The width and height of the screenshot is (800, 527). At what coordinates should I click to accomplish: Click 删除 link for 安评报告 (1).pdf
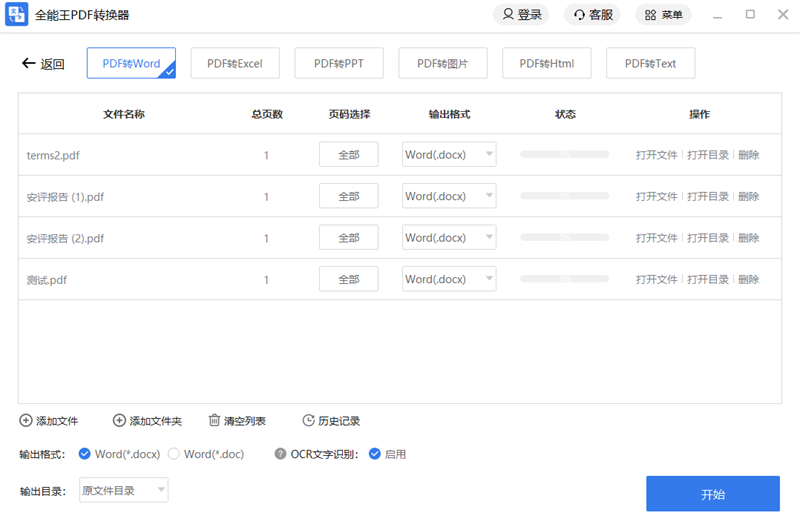[748, 197]
